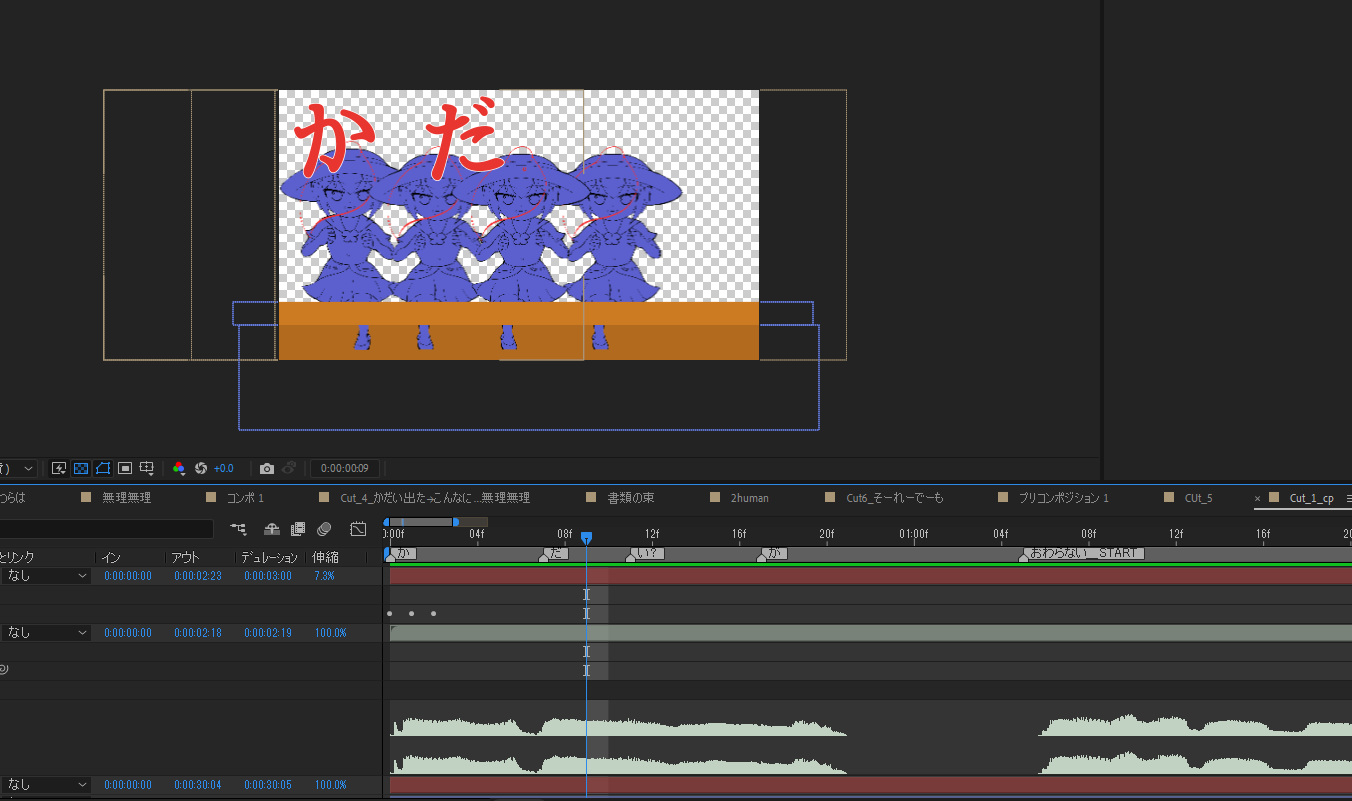Image resolution: width=1352 pixels, height=801 pixels.
Task: Click the 7.3% stretch value
Action: point(324,576)
